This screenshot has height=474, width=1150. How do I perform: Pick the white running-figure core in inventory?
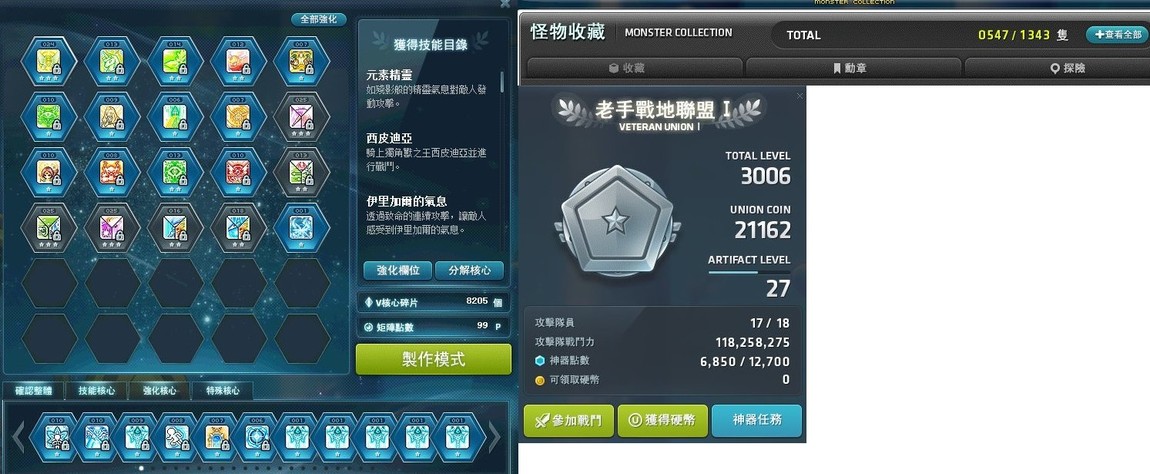pos(175,437)
